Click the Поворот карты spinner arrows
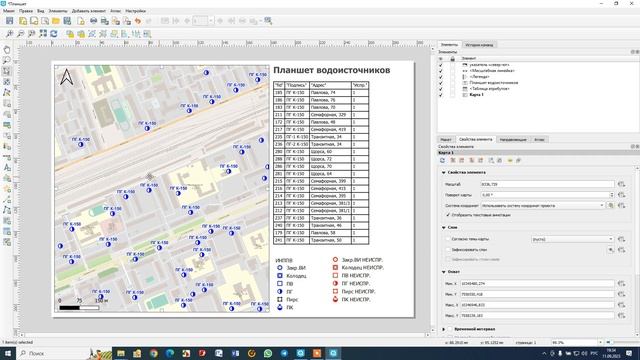 coord(611,195)
